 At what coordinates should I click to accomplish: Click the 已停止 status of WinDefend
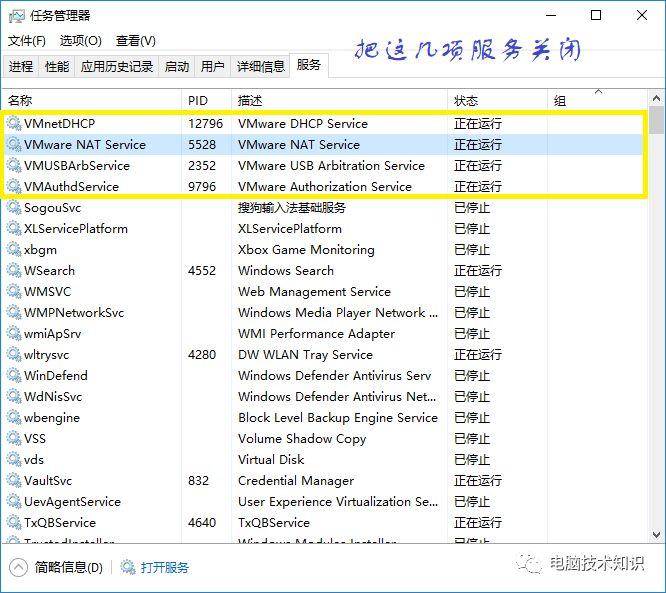click(472, 376)
